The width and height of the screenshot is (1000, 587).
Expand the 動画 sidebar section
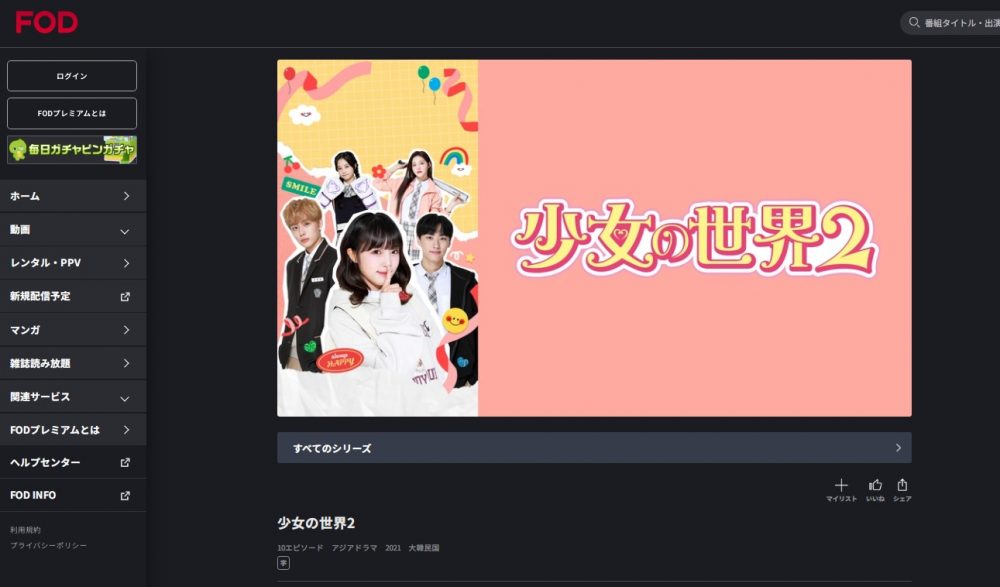[x=73, y=230]
